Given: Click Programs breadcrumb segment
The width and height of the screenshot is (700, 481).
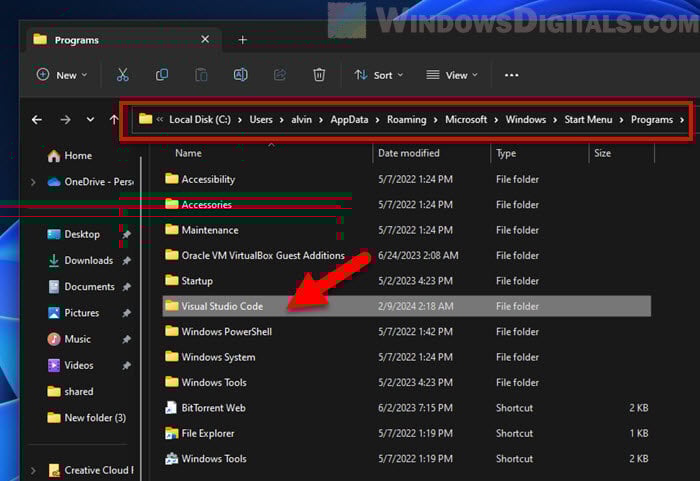Looking at the screenshot, I should (651, 120).
